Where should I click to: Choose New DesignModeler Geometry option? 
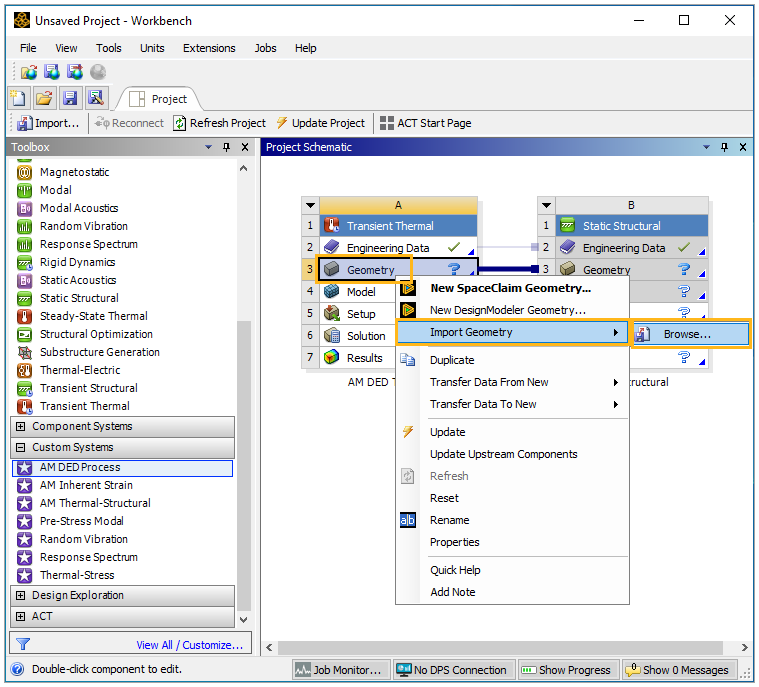pyautogui.click(x=512, y=310)
